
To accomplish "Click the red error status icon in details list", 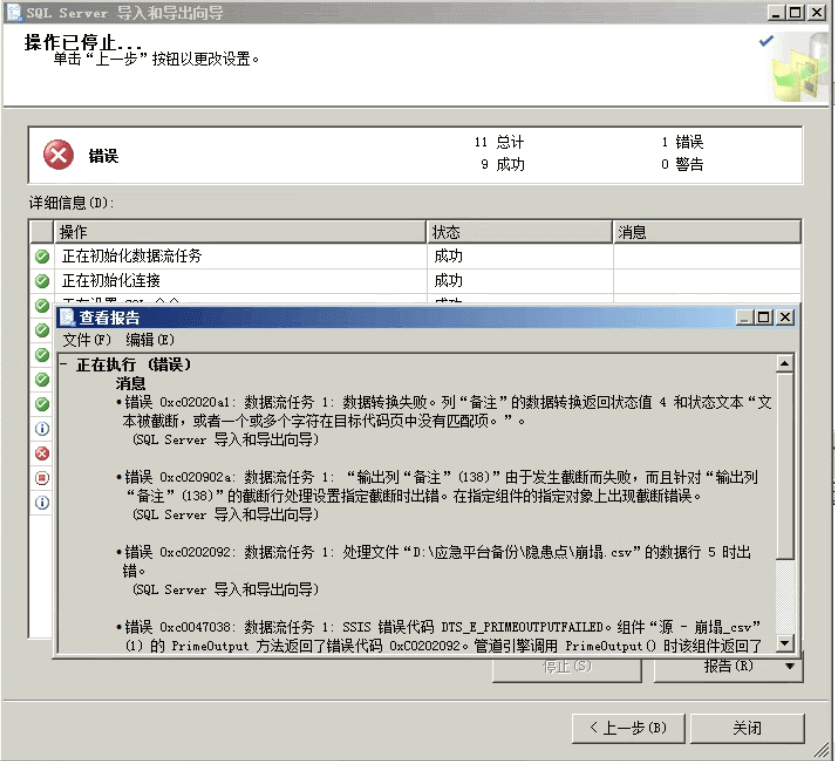I will (x=42, y=453).
